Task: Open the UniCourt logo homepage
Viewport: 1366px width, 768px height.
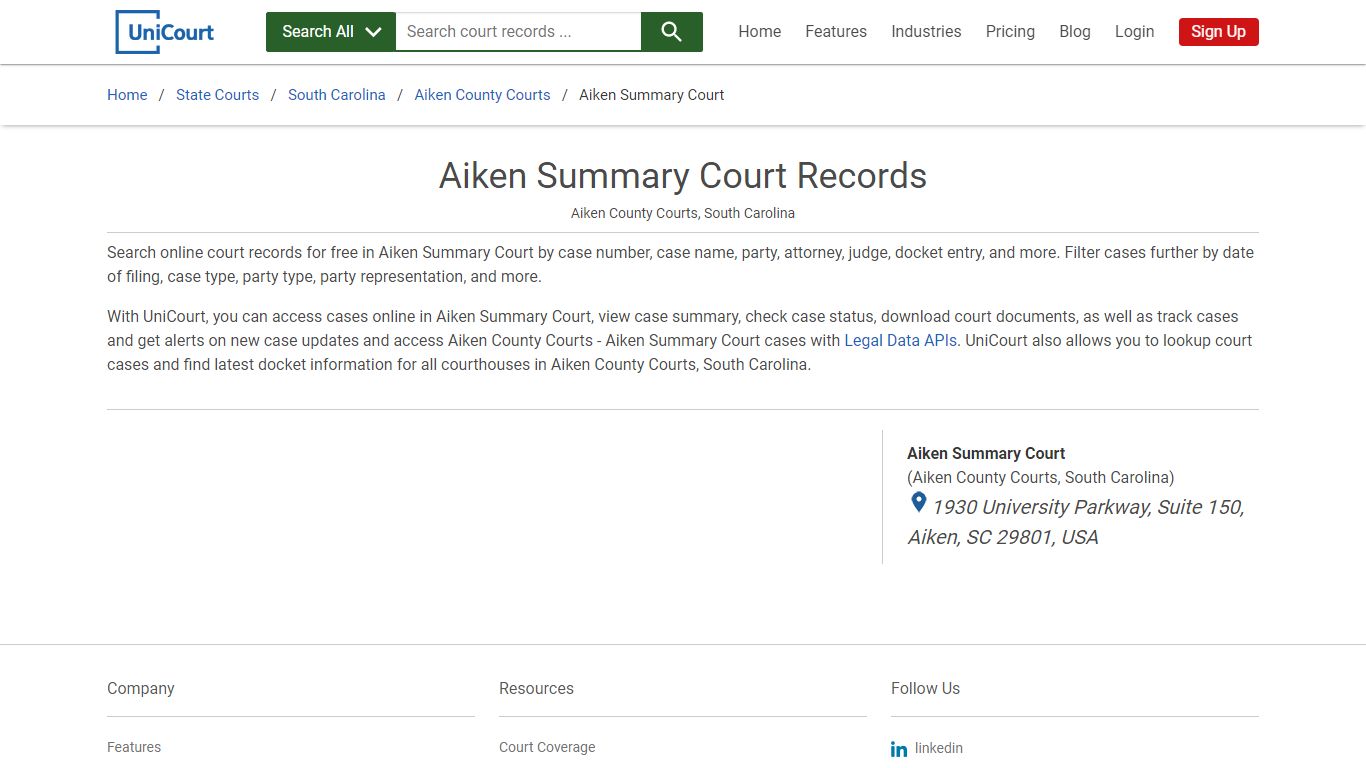Action: pos(165,32)
